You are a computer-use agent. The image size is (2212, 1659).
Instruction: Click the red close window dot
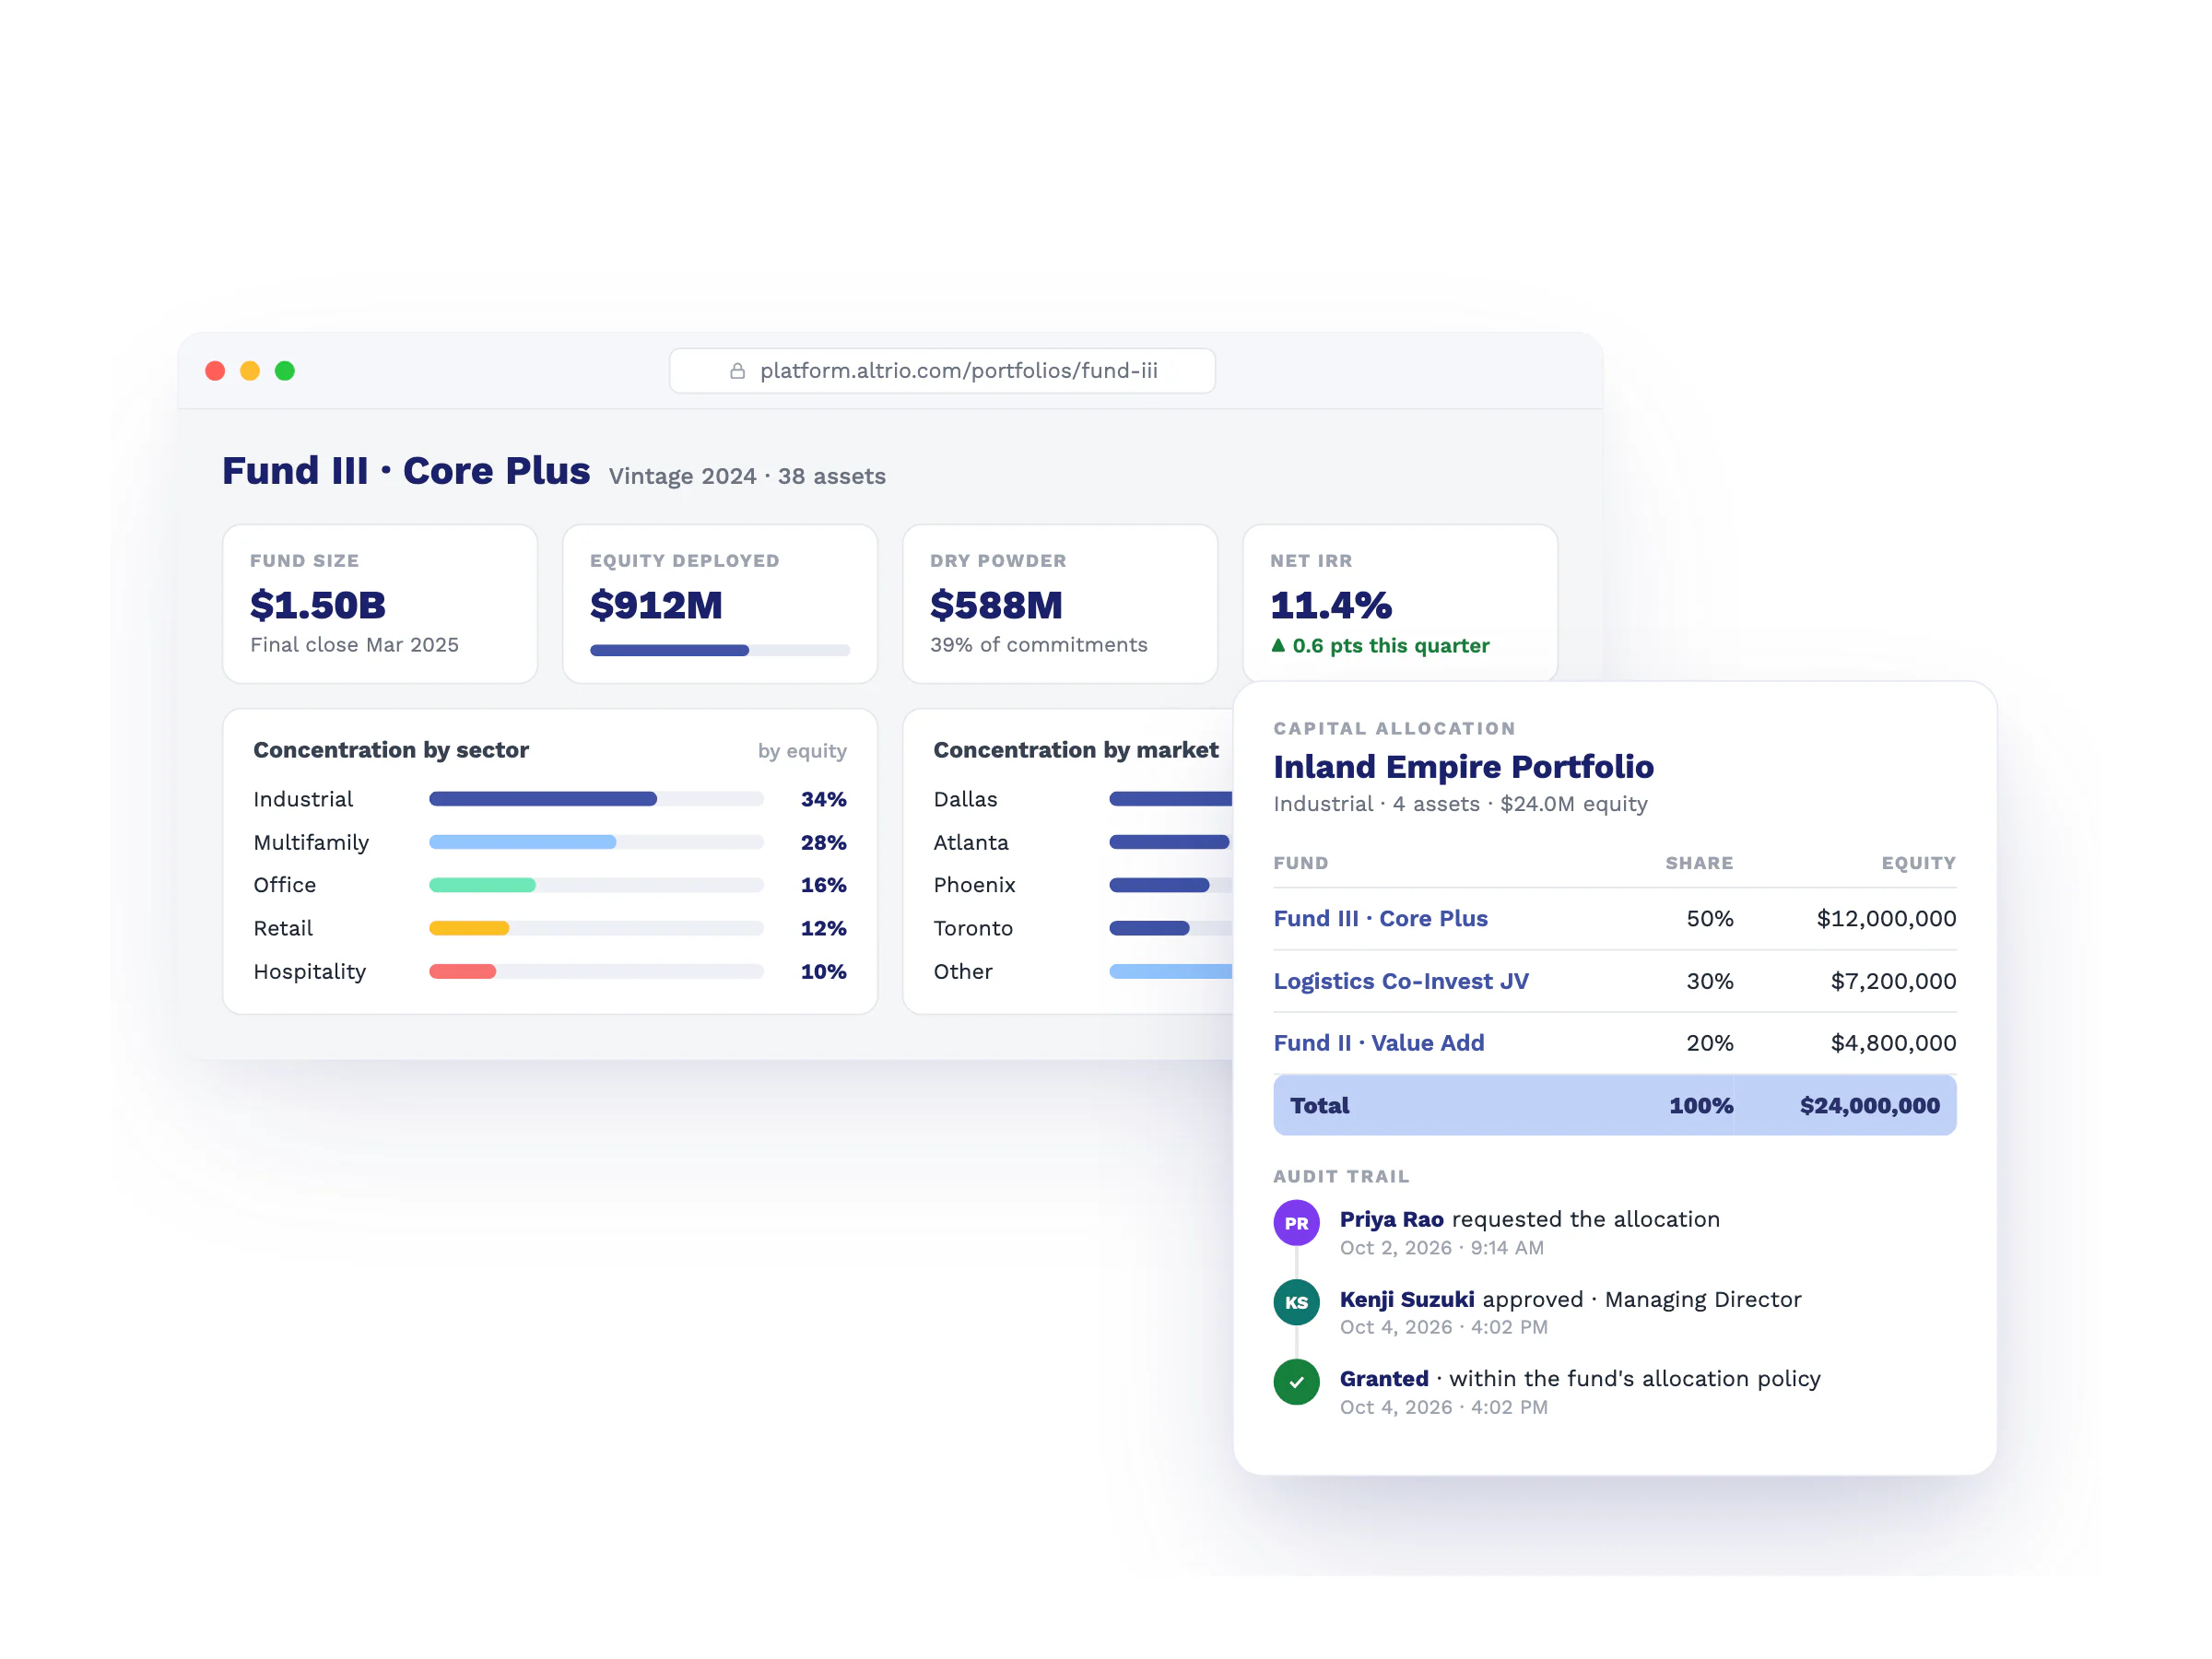coord(215,371)
